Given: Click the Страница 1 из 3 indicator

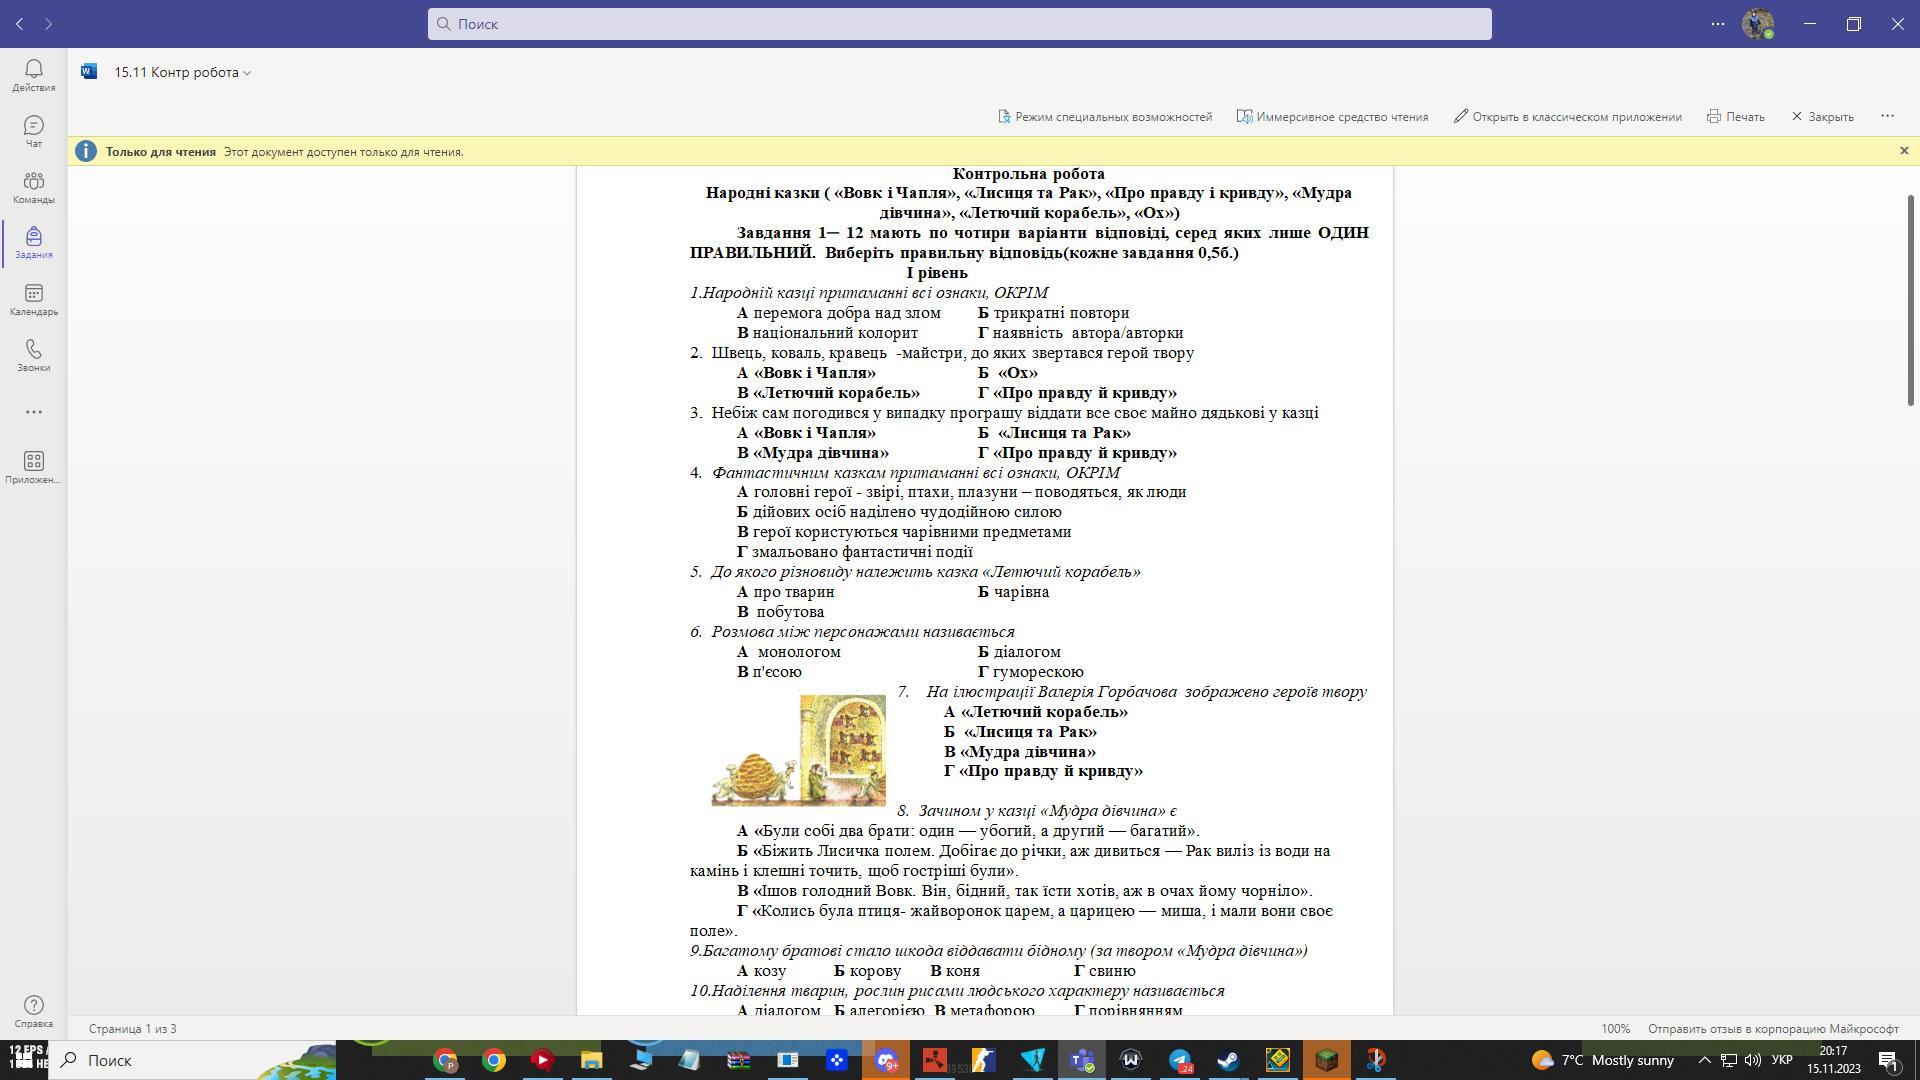Looking at the screenshot, I should pos(132,1029).
